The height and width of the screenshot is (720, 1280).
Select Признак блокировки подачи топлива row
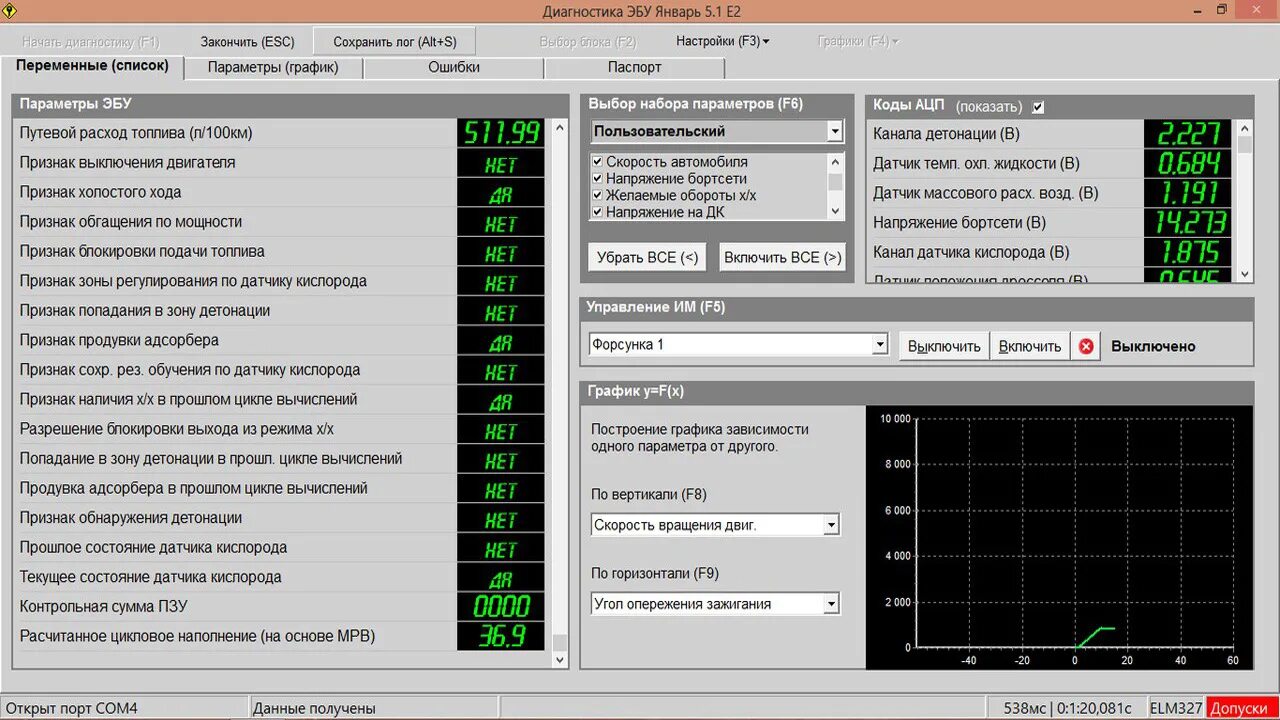[x=282, y=252]
